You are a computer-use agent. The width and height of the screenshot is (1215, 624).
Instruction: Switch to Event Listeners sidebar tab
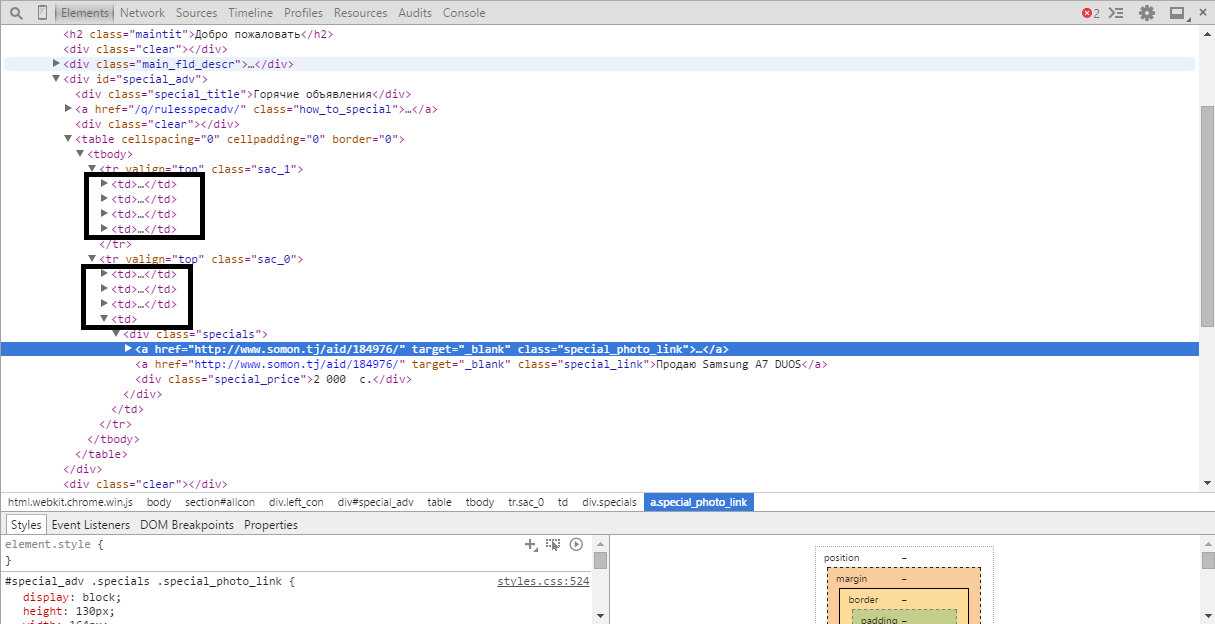[x=91, y=525]
